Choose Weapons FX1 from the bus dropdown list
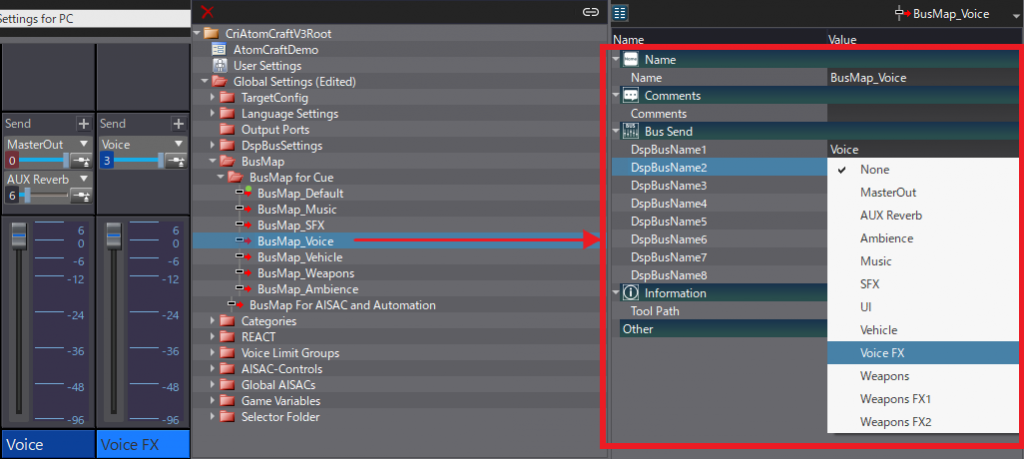Image resolution: width=1024 pixels, height=459 pixels. (895, 398)
